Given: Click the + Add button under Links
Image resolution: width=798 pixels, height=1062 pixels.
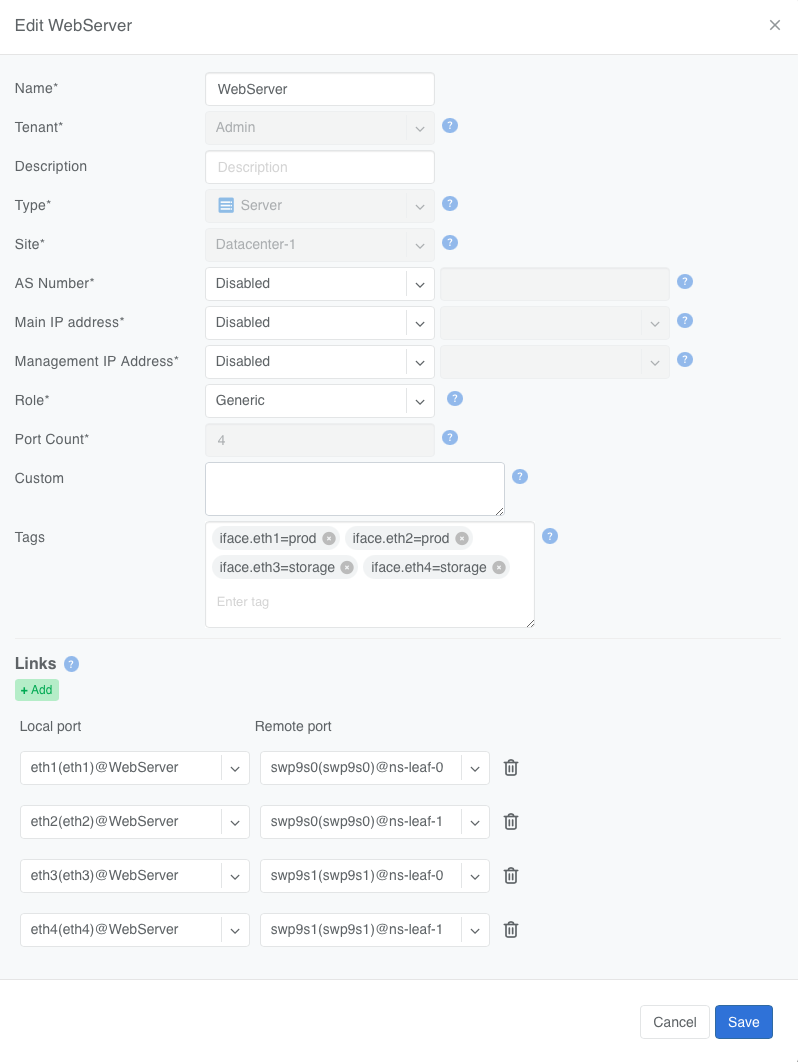Looking at the screenshot, I should coord(36,689).
